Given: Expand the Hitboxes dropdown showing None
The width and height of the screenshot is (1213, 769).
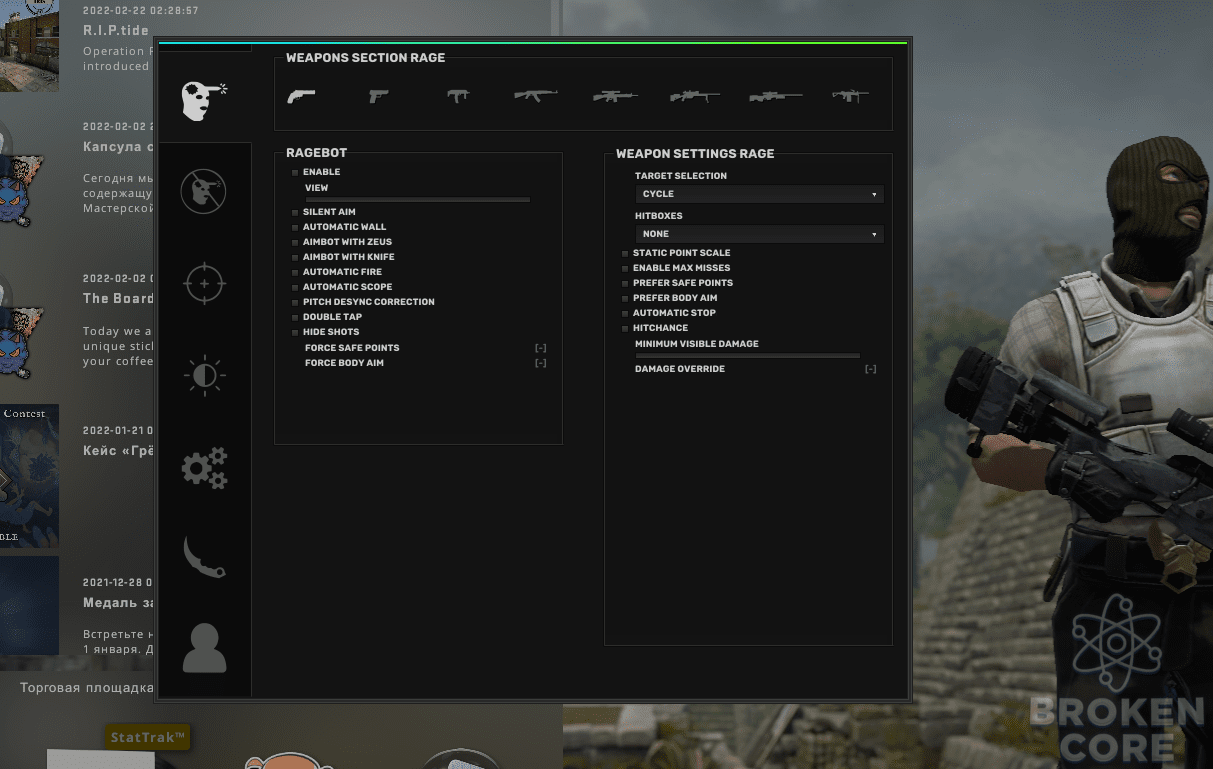Looking at the screenshot, I should tap(760, 234).
